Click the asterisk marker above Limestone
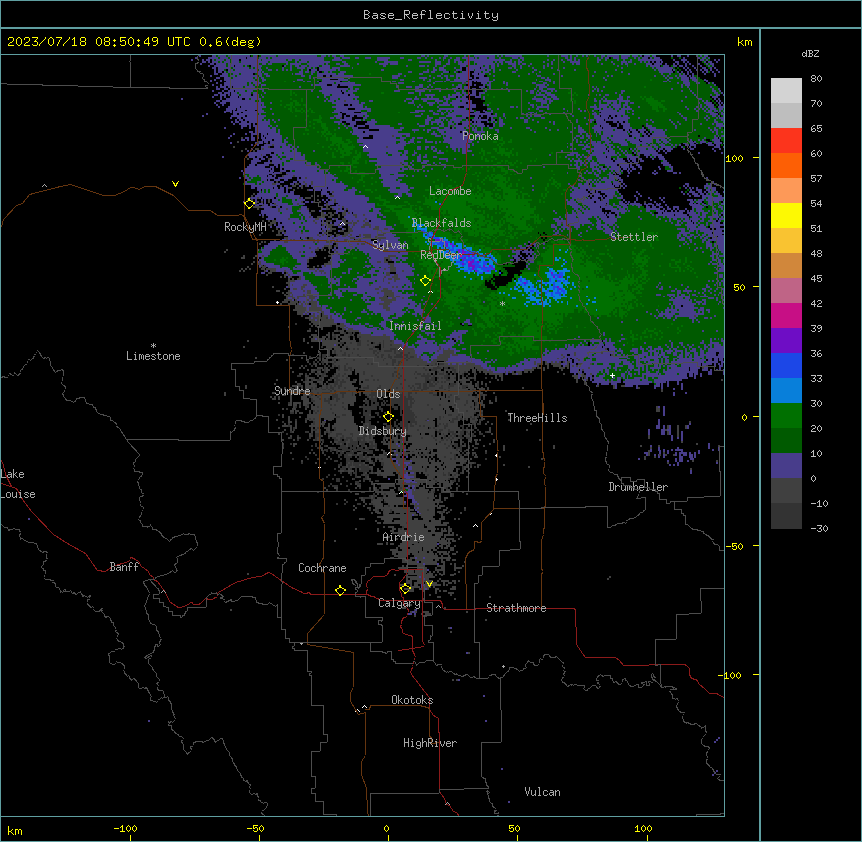 (x=153, y=346)
